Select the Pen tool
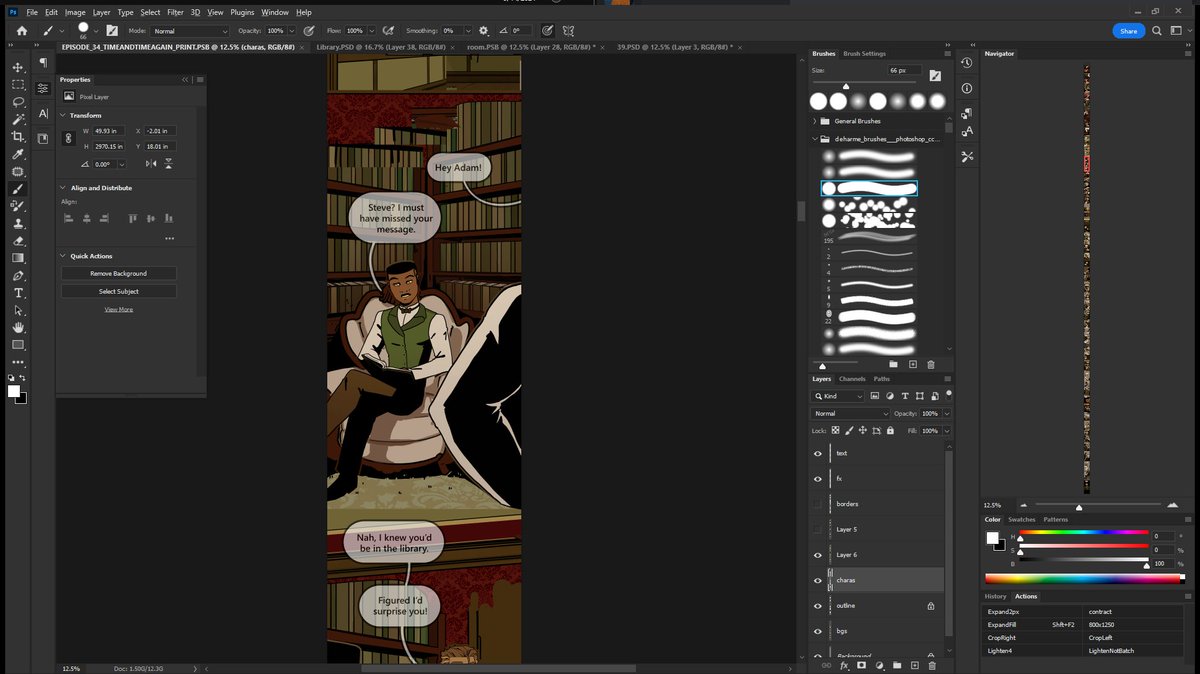 click(x=18, y=276)
